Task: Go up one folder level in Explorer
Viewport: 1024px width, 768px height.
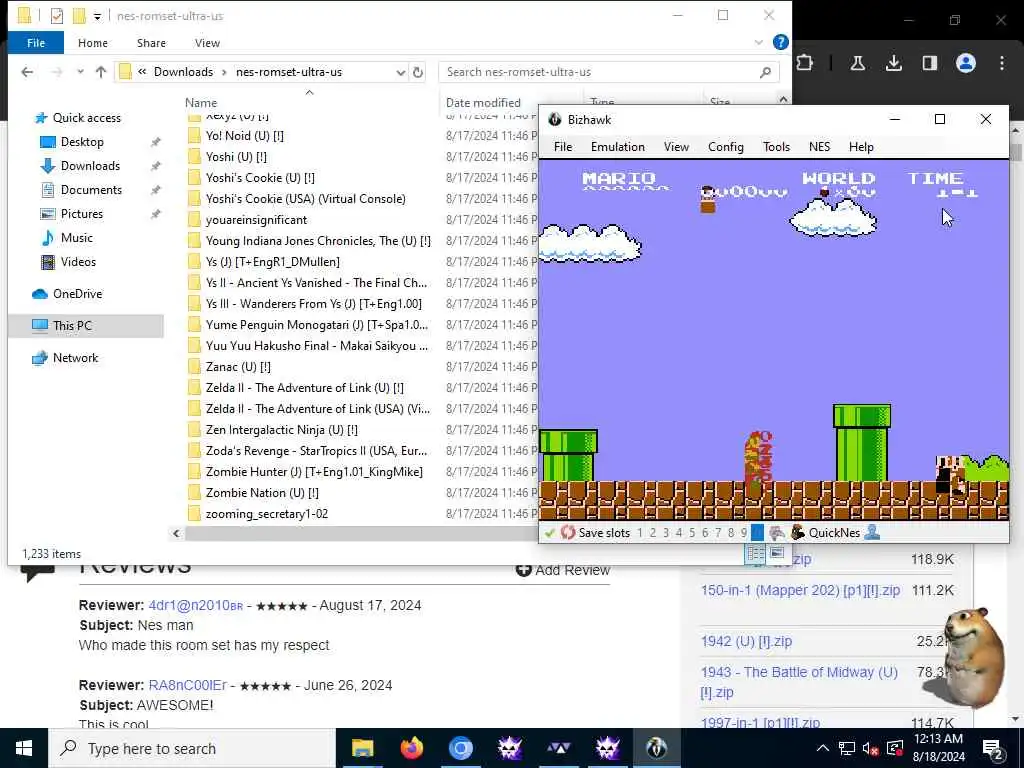Action: pos(101,72)
